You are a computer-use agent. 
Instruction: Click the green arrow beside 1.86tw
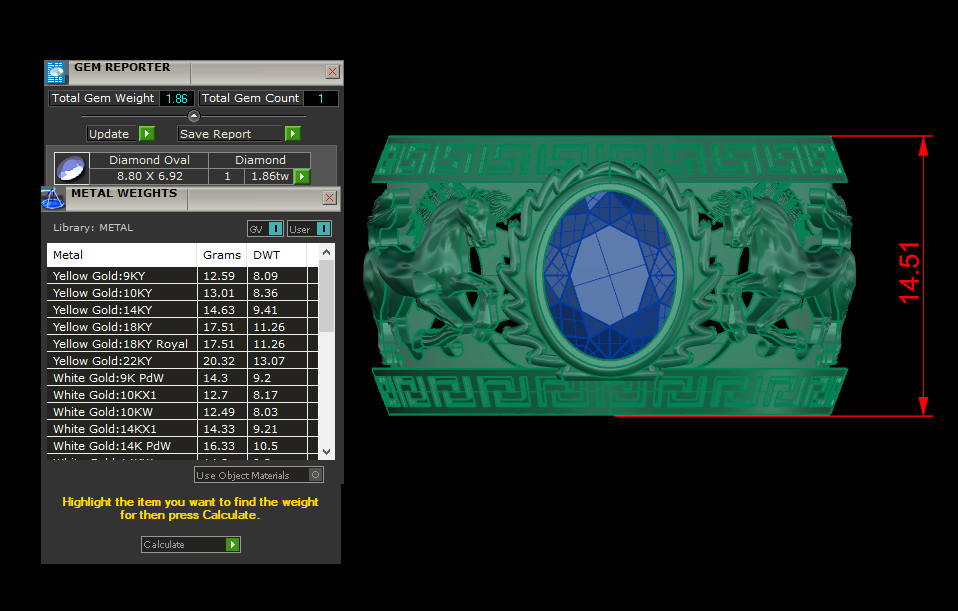(301, 176)
